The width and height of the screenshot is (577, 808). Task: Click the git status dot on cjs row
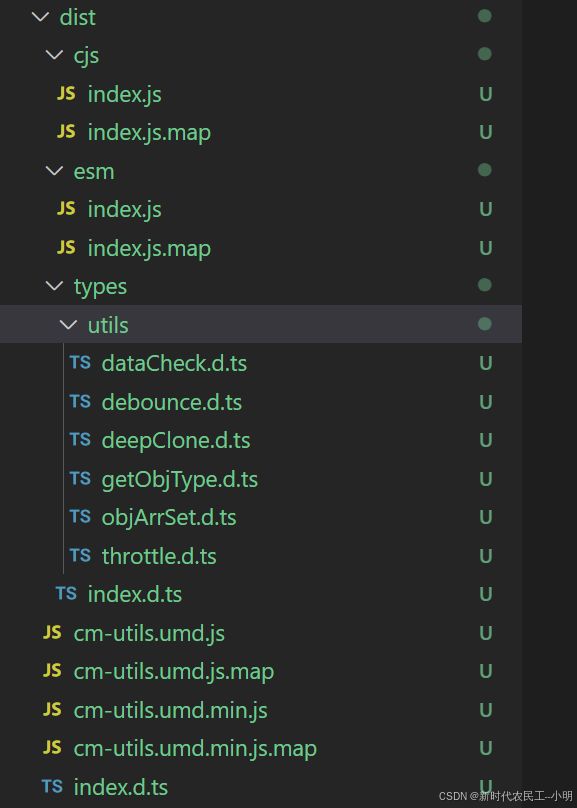484,54
